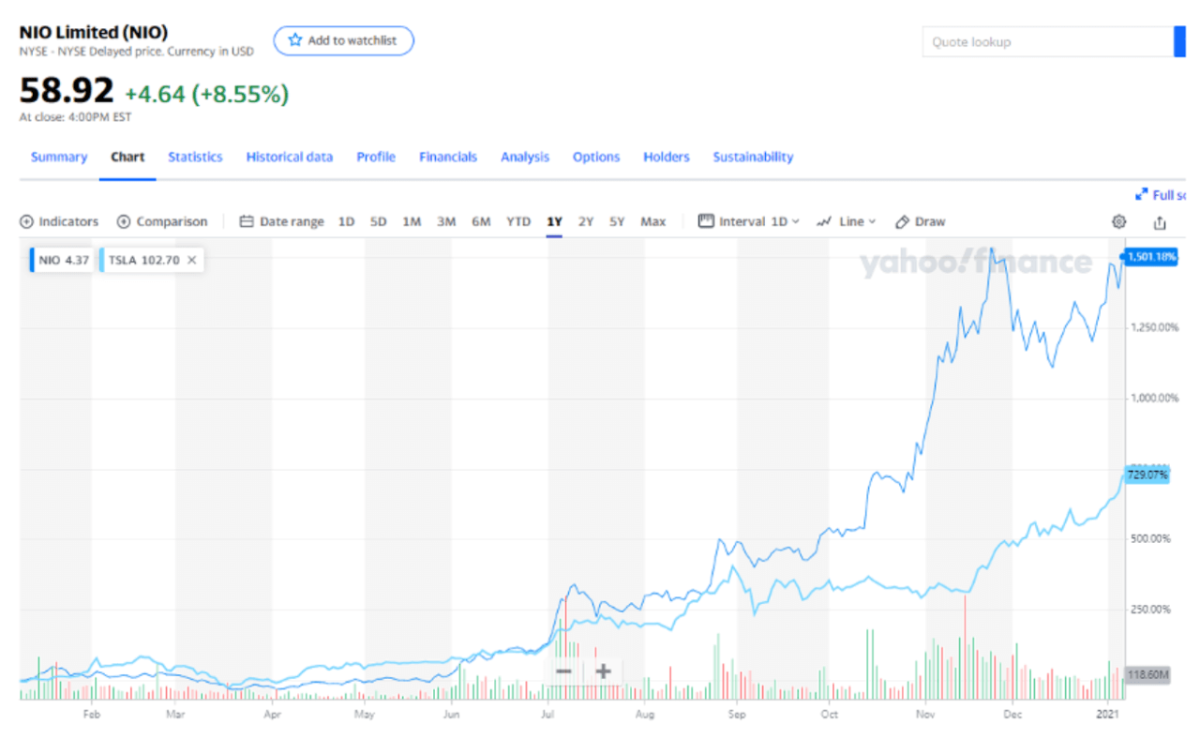Add Indicators to the chart
The width and height of the screenshot is (1200, 739).
click(60, 222)
